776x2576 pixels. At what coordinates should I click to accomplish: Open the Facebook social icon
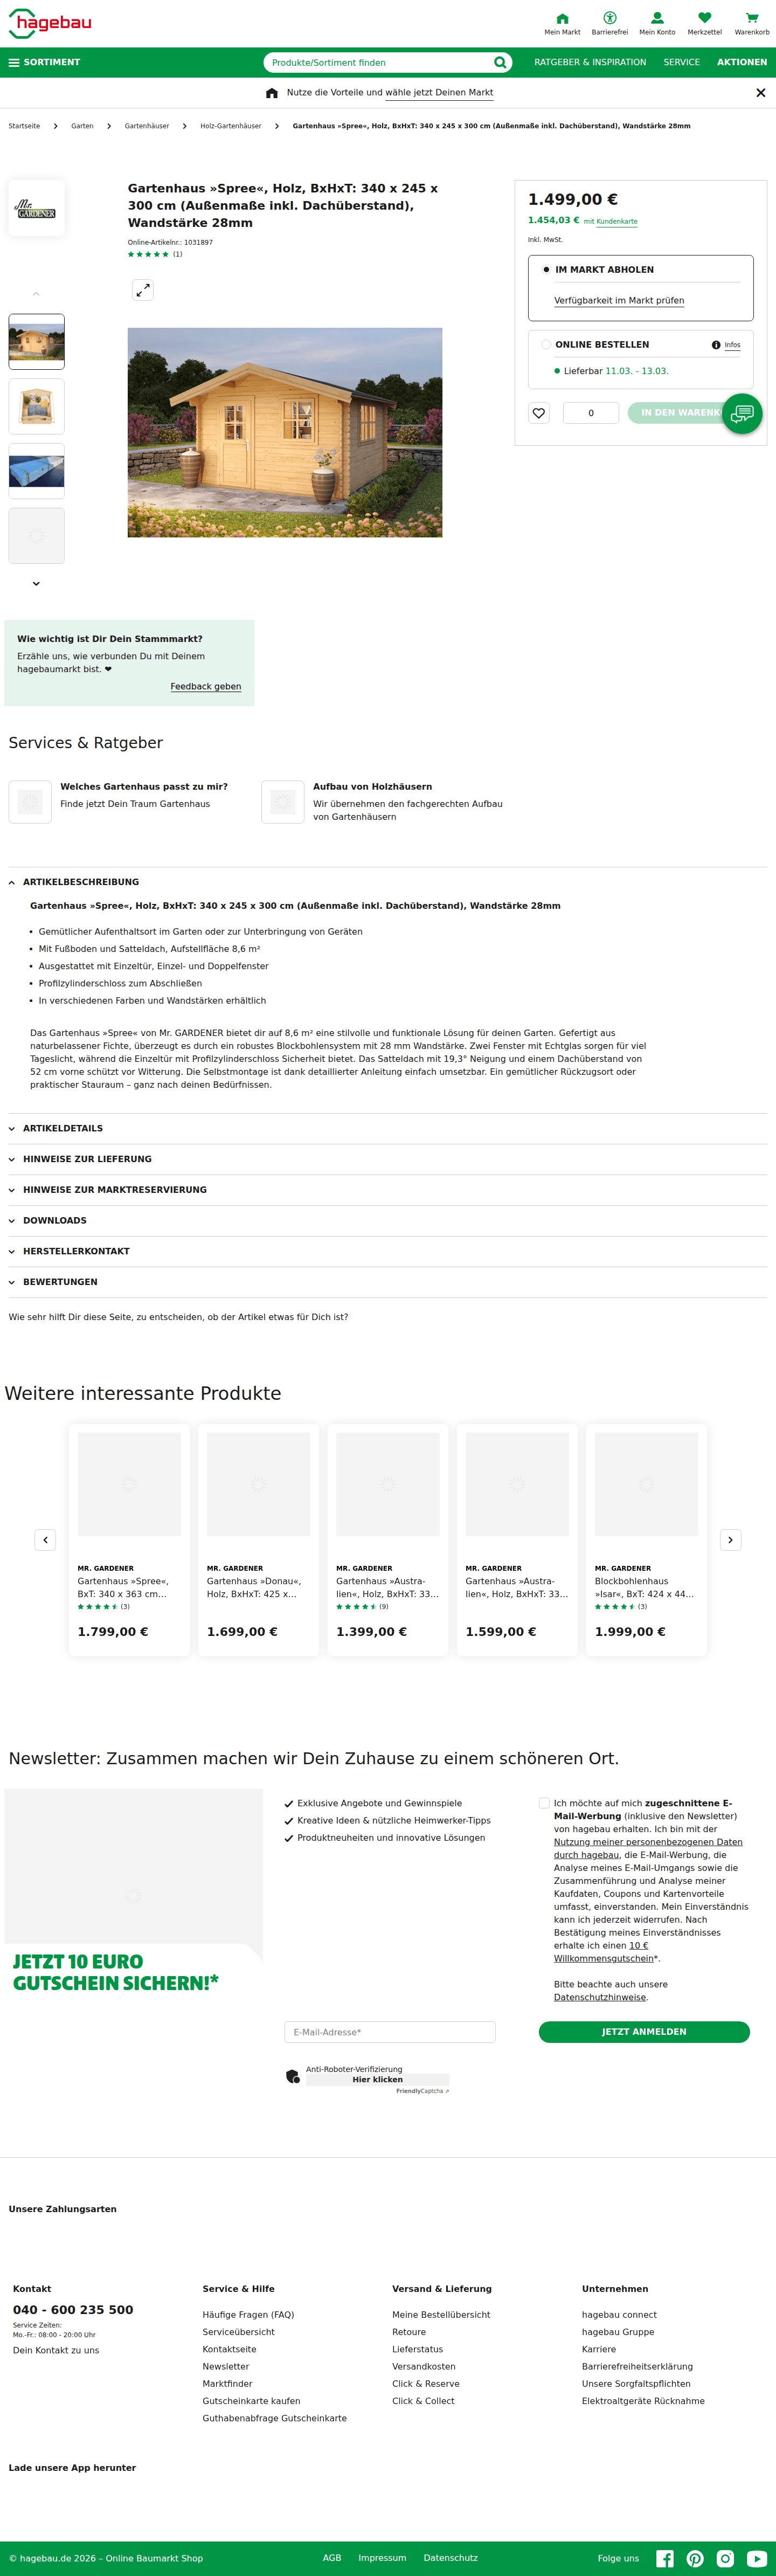(665, 2558)
